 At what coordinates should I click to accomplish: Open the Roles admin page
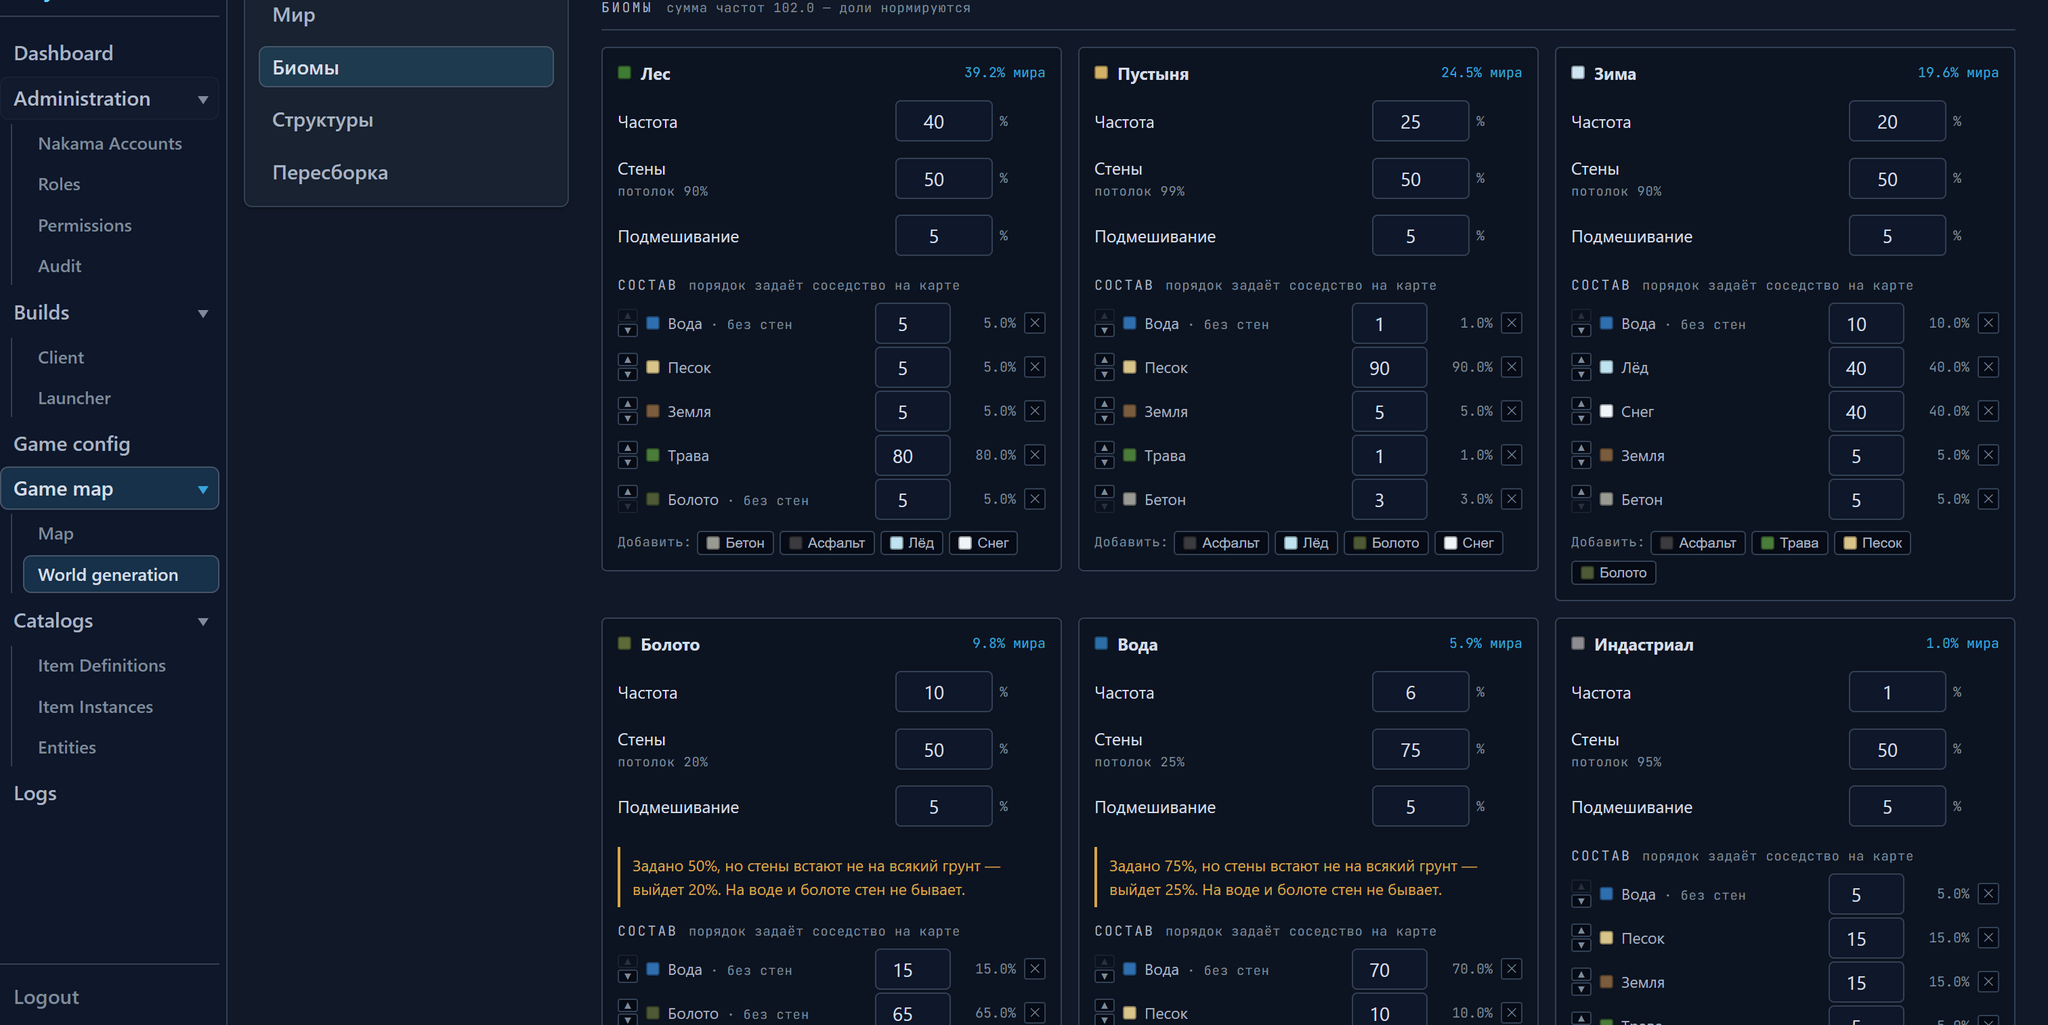click(59, 184)
